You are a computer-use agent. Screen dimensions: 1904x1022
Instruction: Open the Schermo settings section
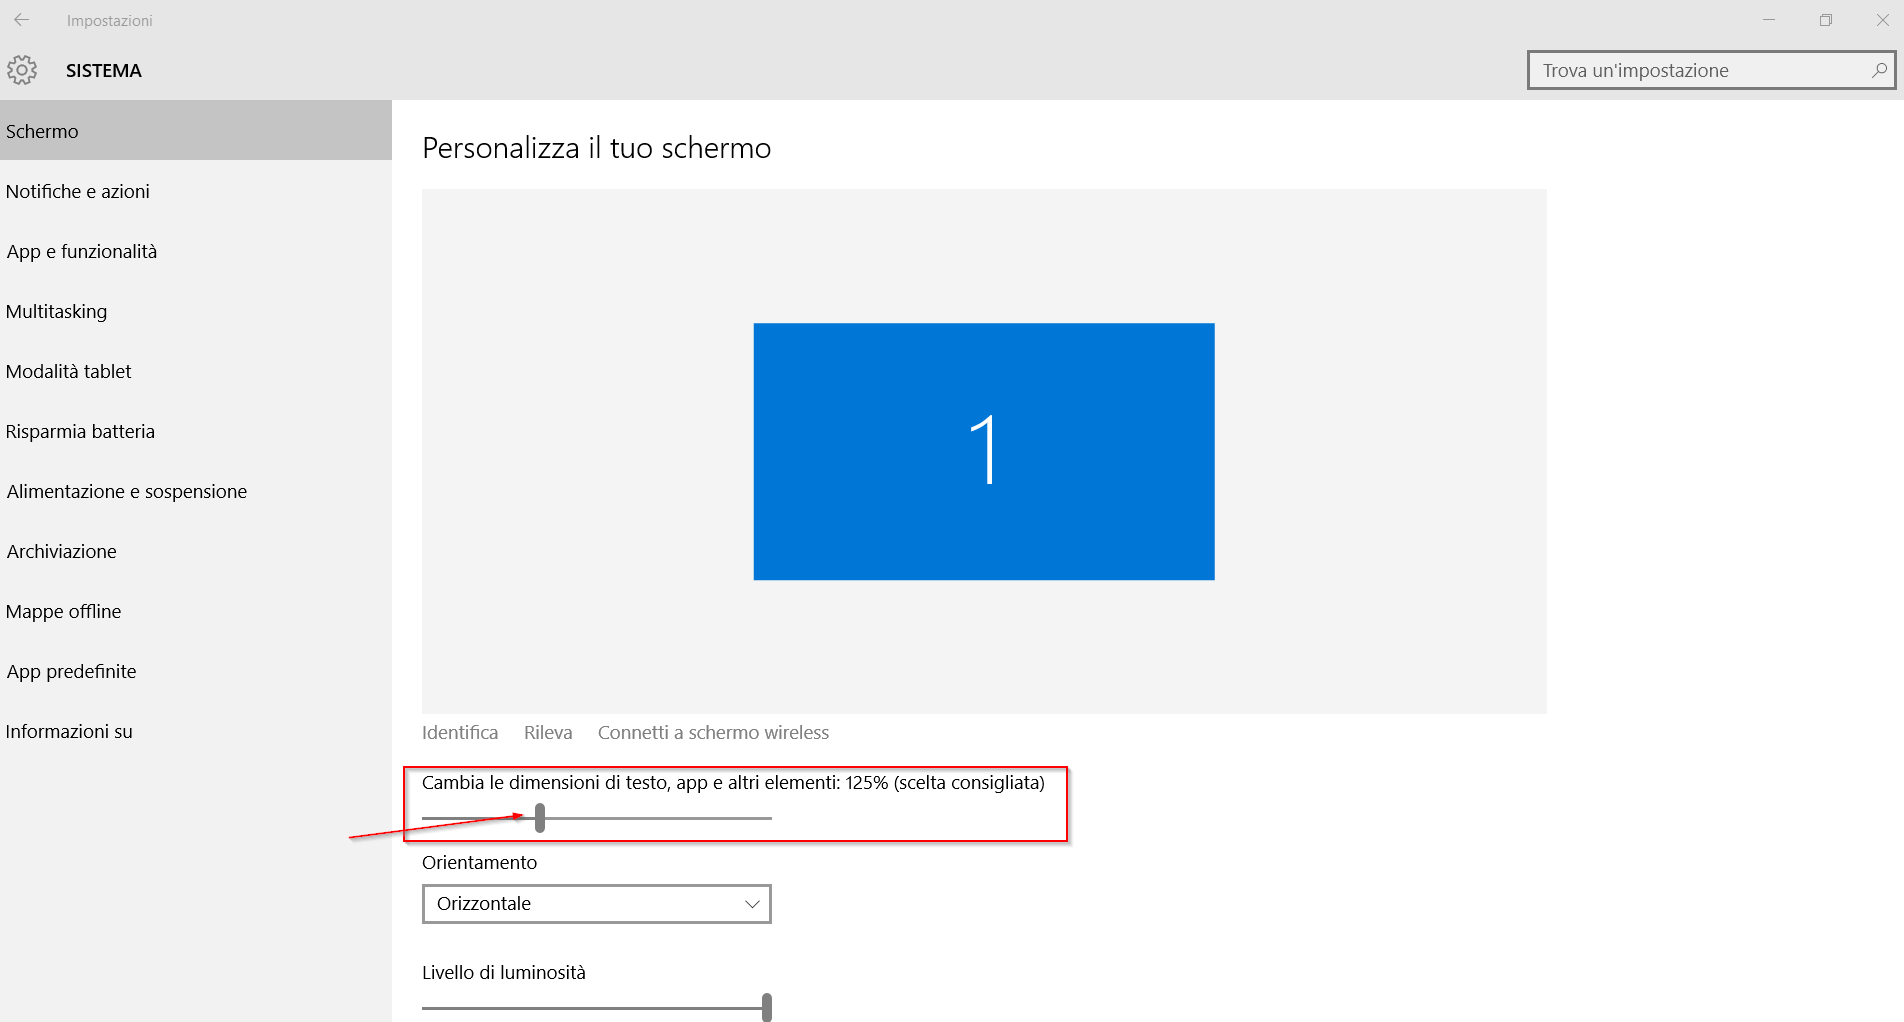[196, 131]
